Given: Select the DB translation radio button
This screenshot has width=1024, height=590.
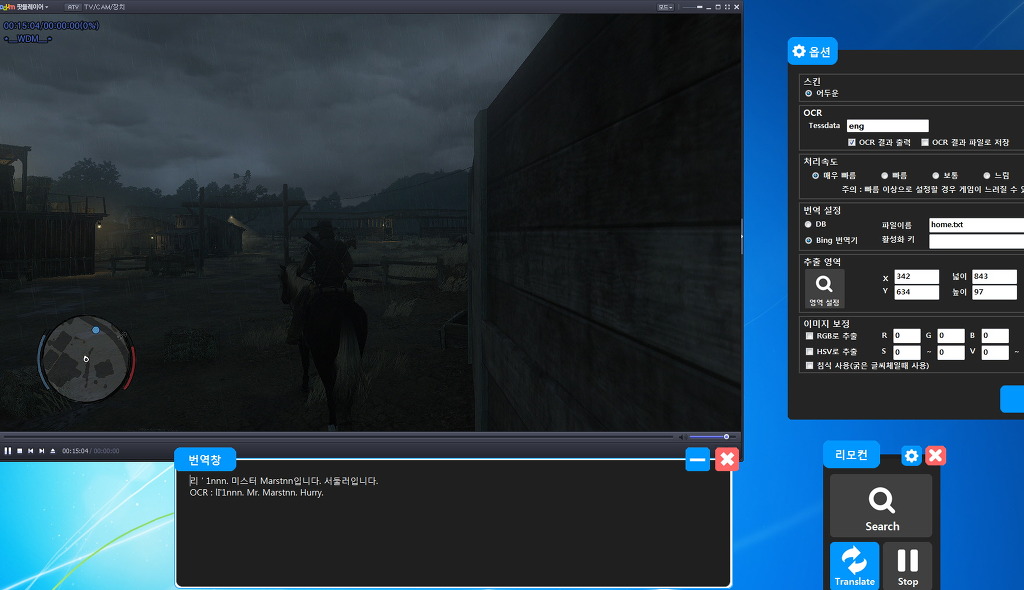Looking at the screenshot, I should (809, 224).
